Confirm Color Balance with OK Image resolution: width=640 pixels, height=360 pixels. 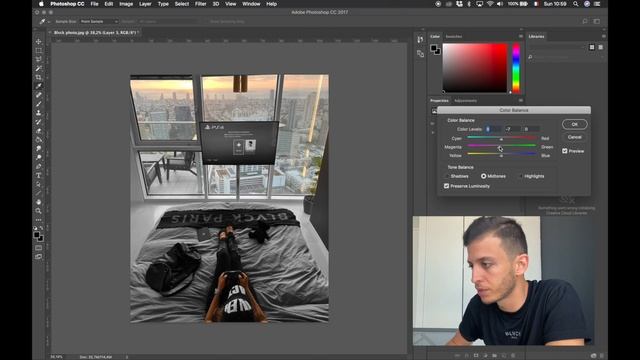(x=574, y=124)
